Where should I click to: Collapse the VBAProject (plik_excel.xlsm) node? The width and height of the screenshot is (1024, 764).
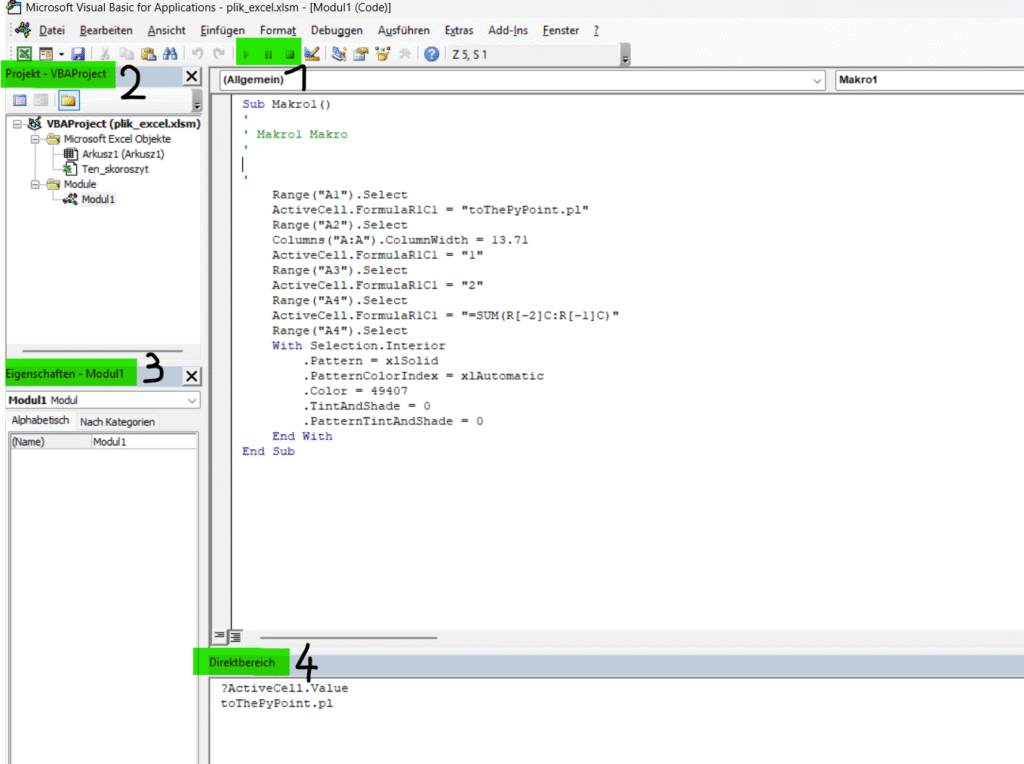[x=17, y=123]
